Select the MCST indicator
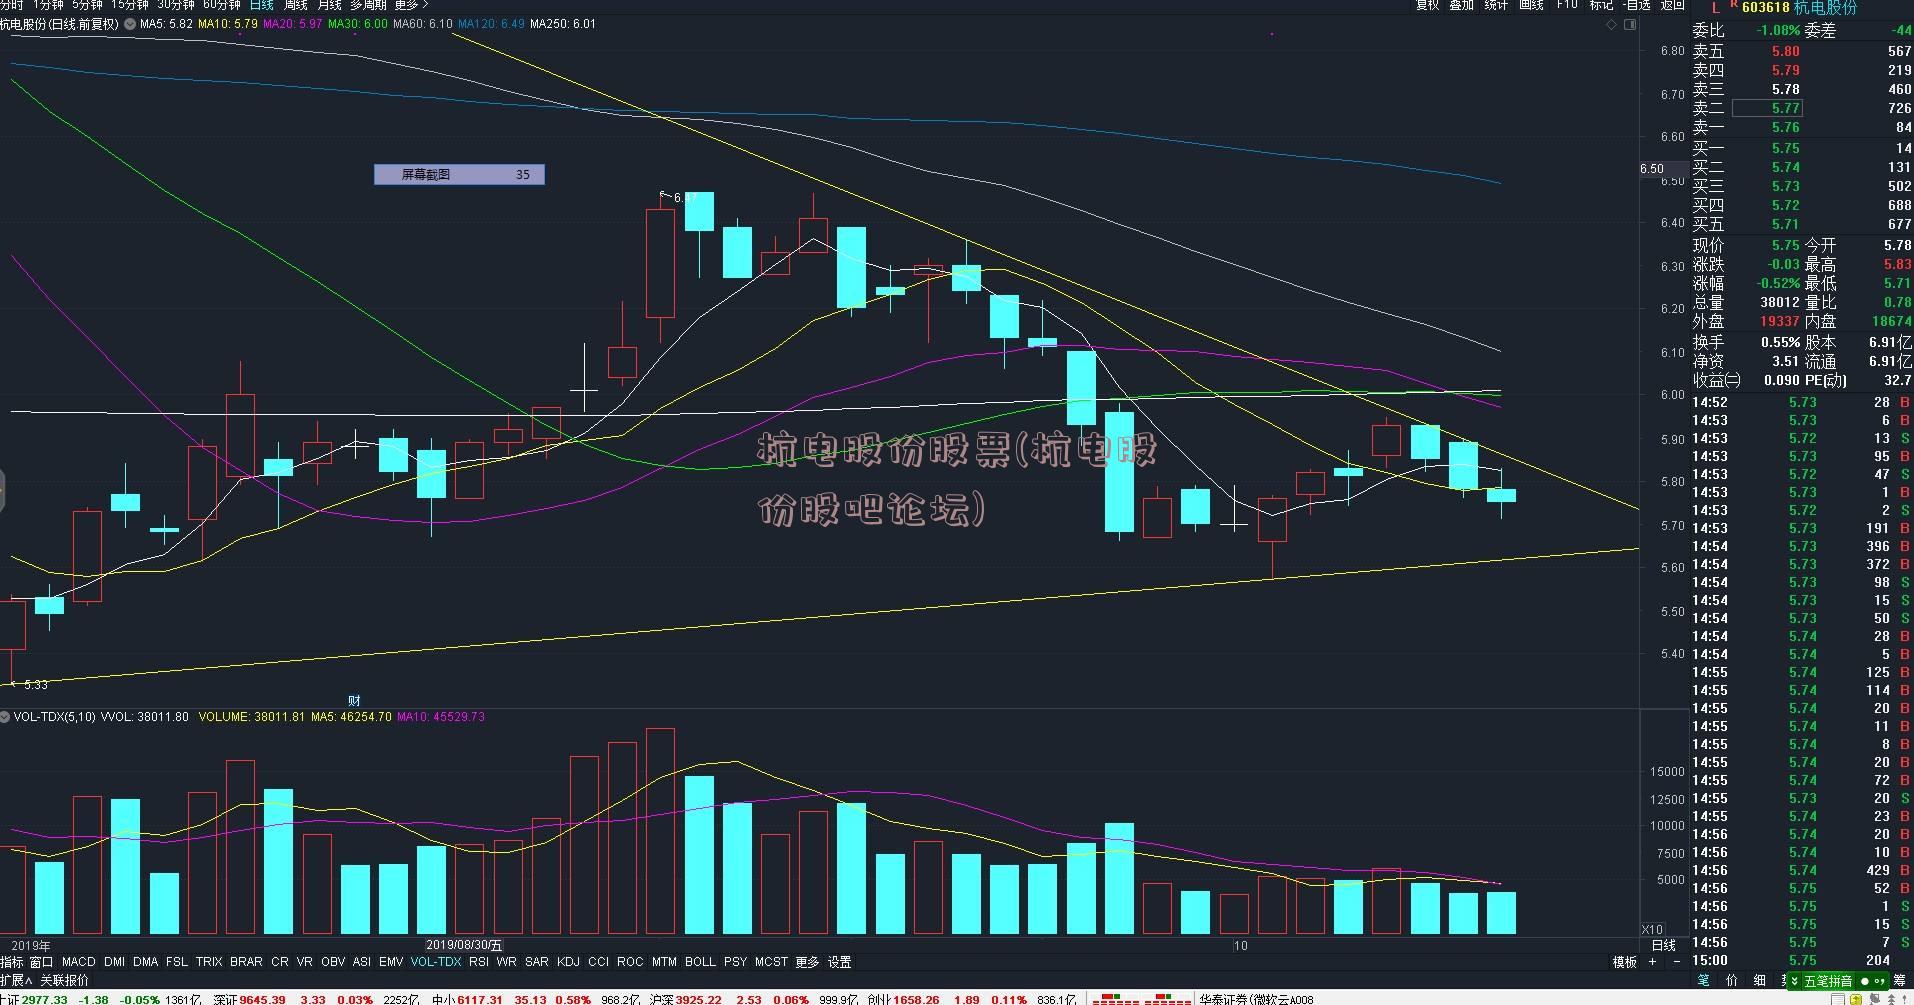 (x=771, y=962)
